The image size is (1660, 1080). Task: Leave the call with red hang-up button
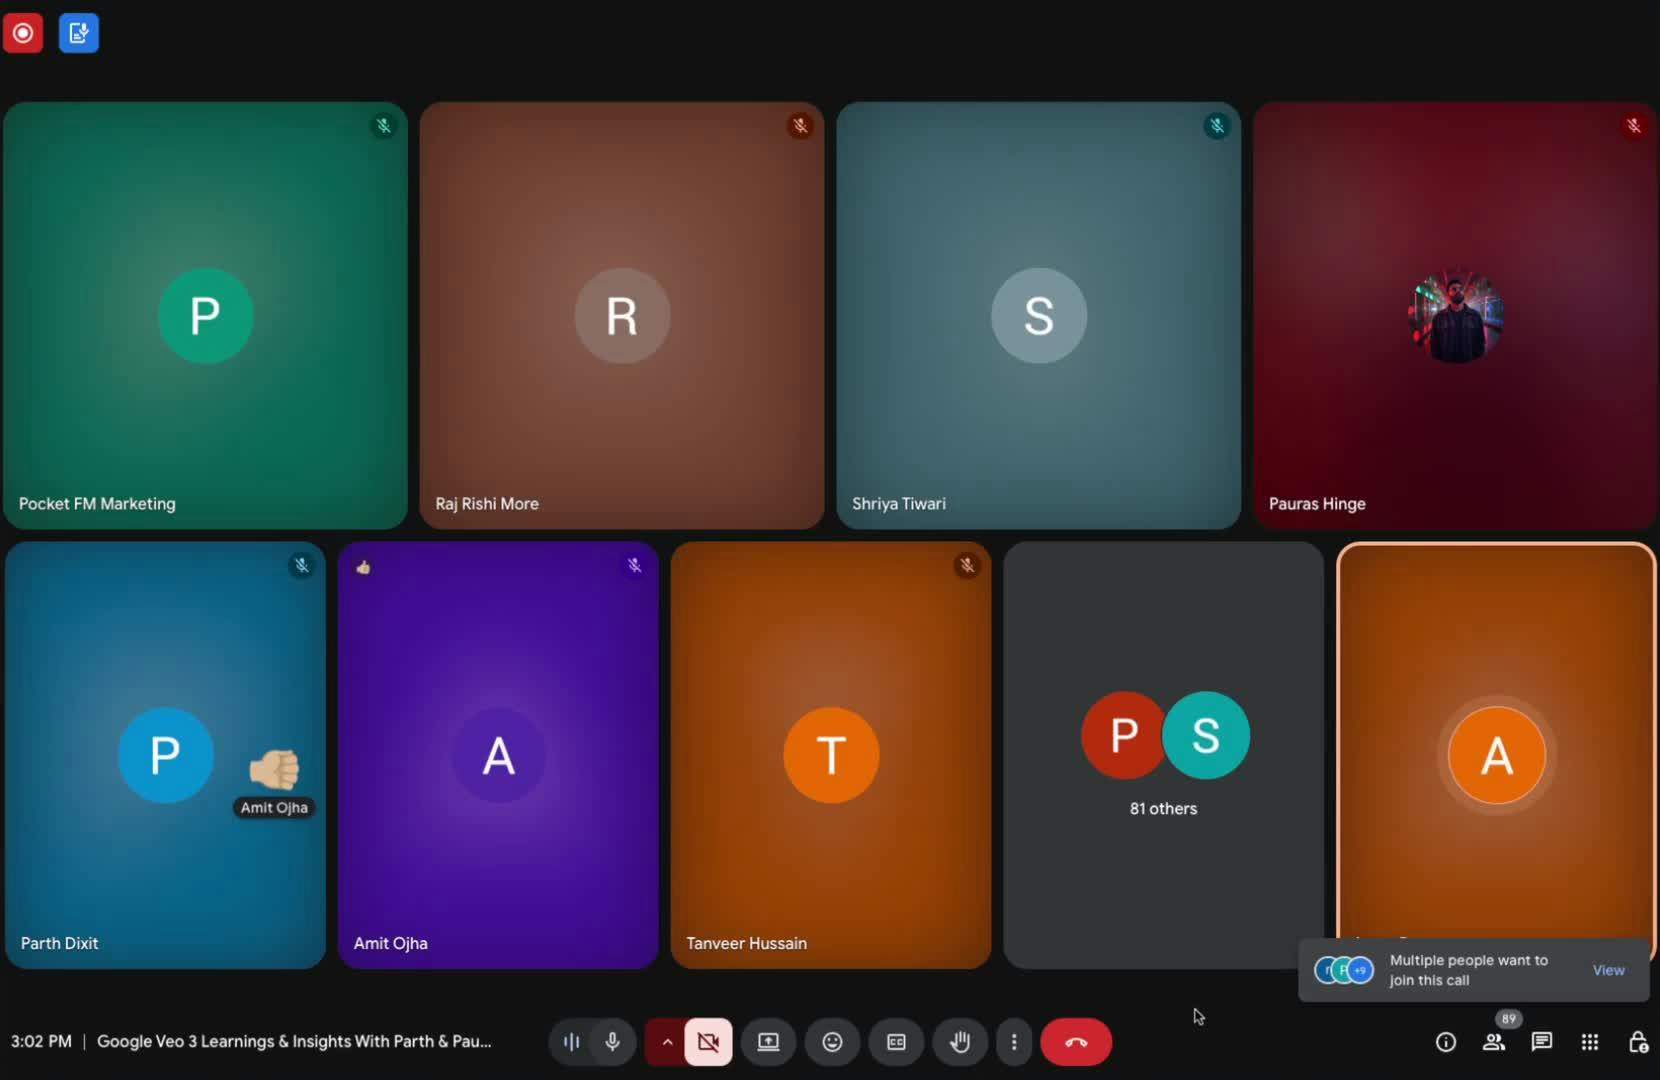(x=1076, y=1042)
